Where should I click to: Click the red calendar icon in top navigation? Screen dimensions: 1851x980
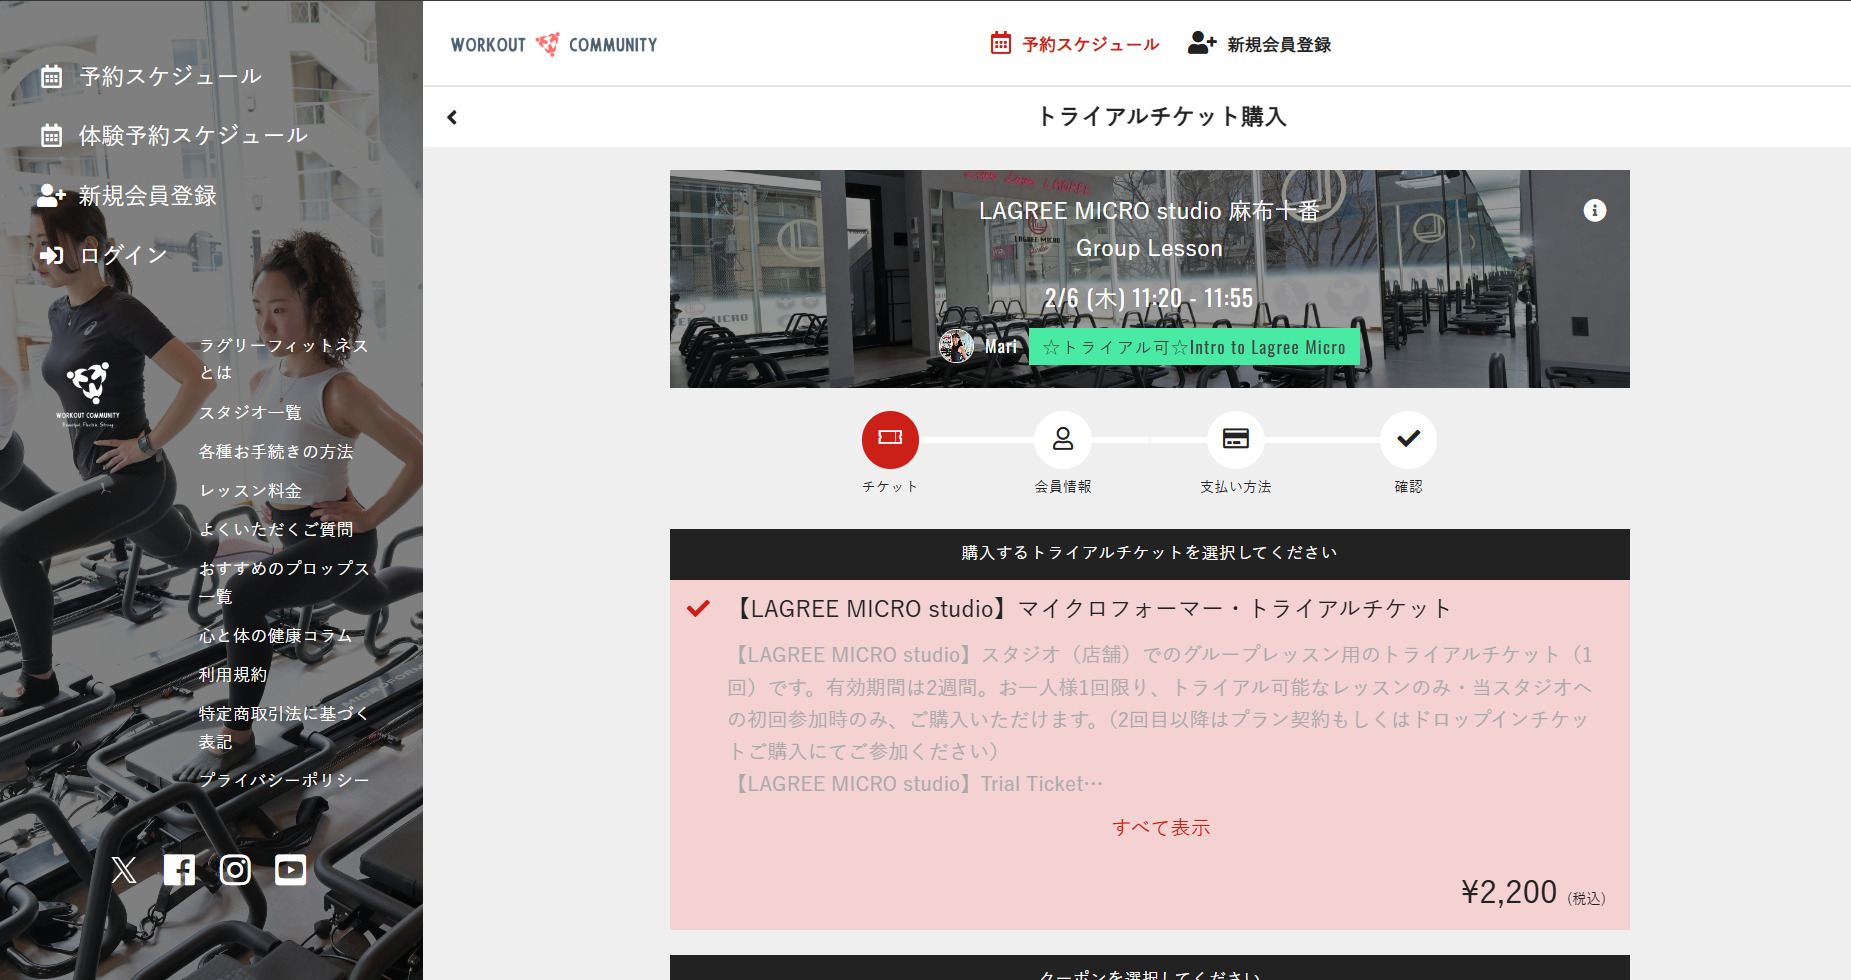point(1001,43)
